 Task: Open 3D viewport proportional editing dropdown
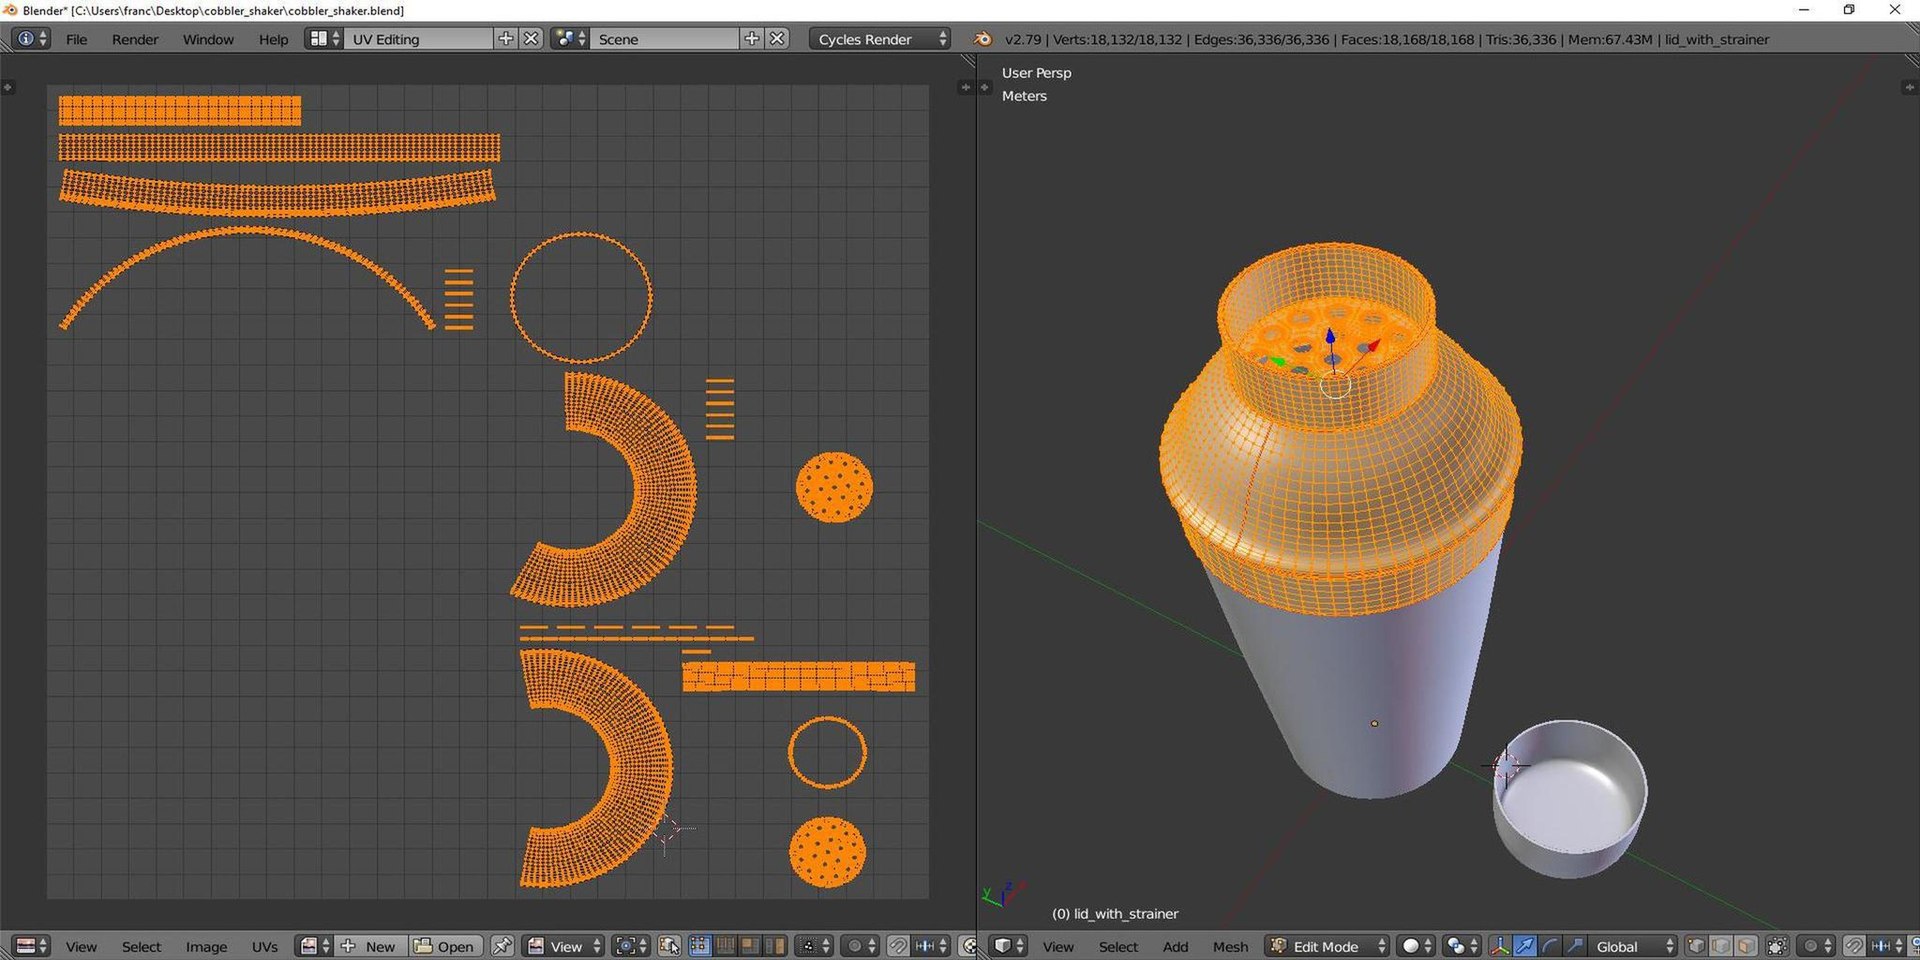1816,946
